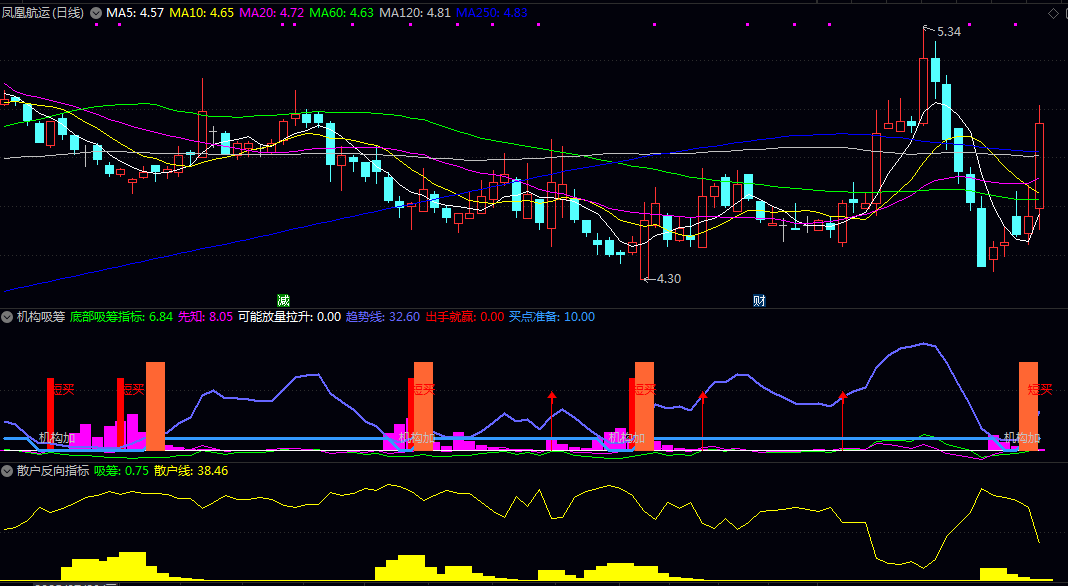Select the MA20: 4.72 legend value
This screenshot has height=586, width=1068.
point(272,13)
